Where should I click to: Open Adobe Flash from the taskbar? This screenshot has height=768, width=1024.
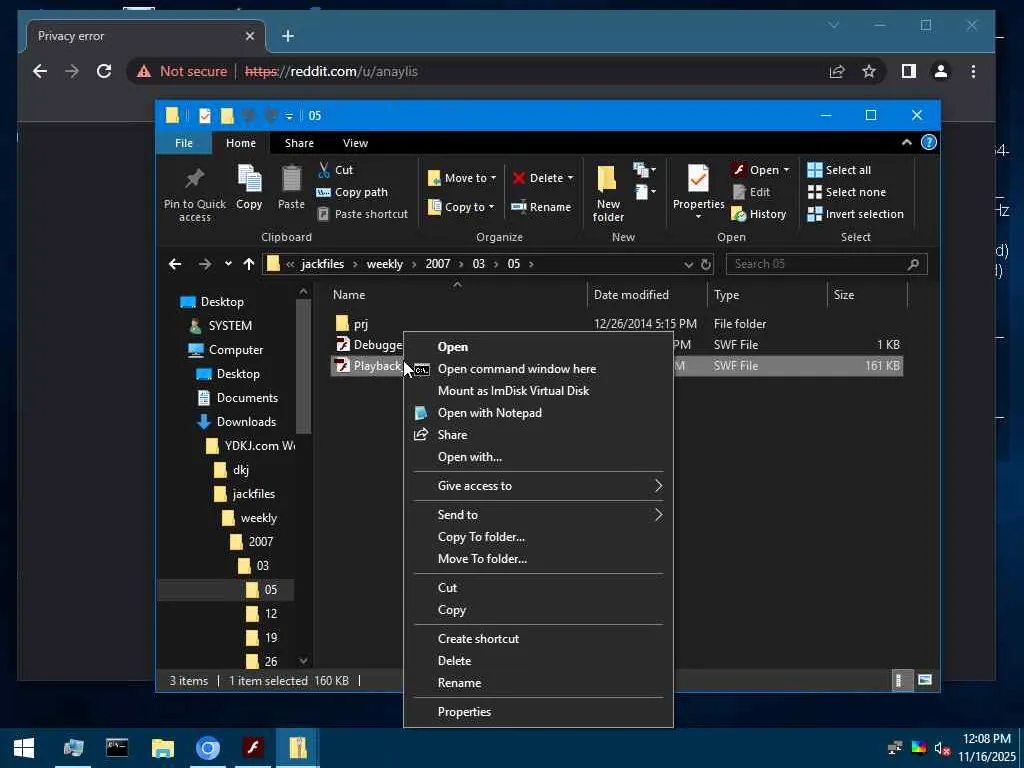pyautogui.click(x=253, y=748)
